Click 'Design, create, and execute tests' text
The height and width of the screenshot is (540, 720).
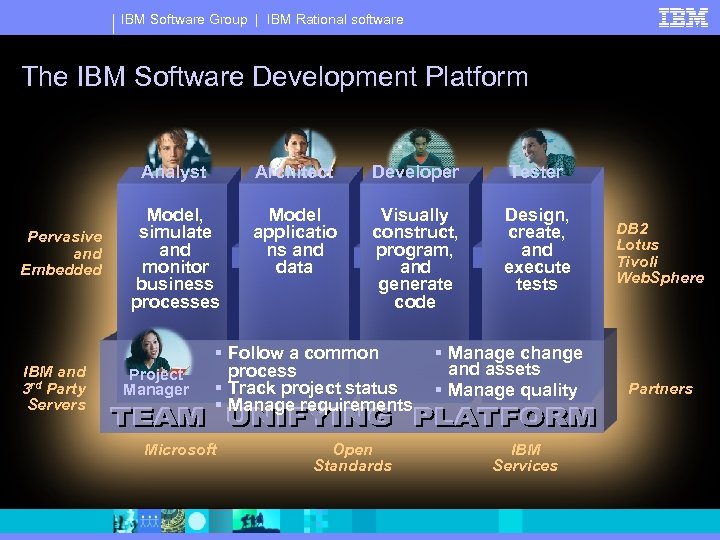[537, 249]
